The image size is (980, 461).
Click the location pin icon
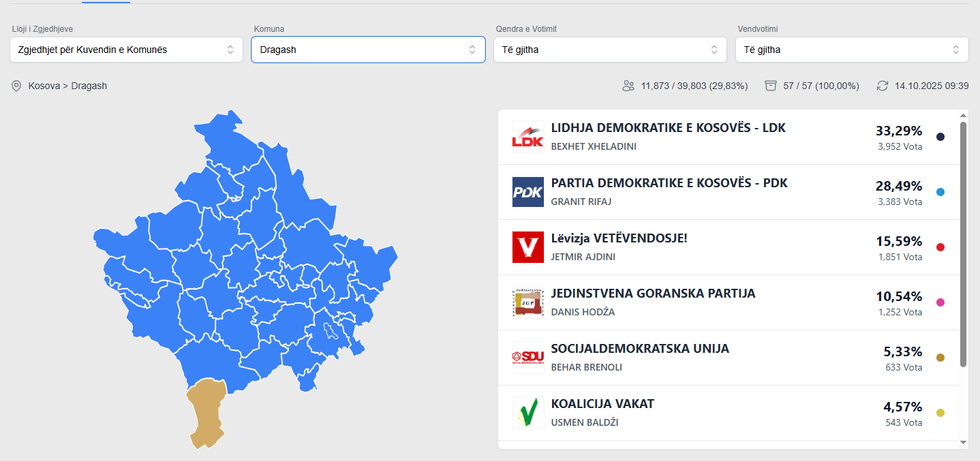pos(16,86)
